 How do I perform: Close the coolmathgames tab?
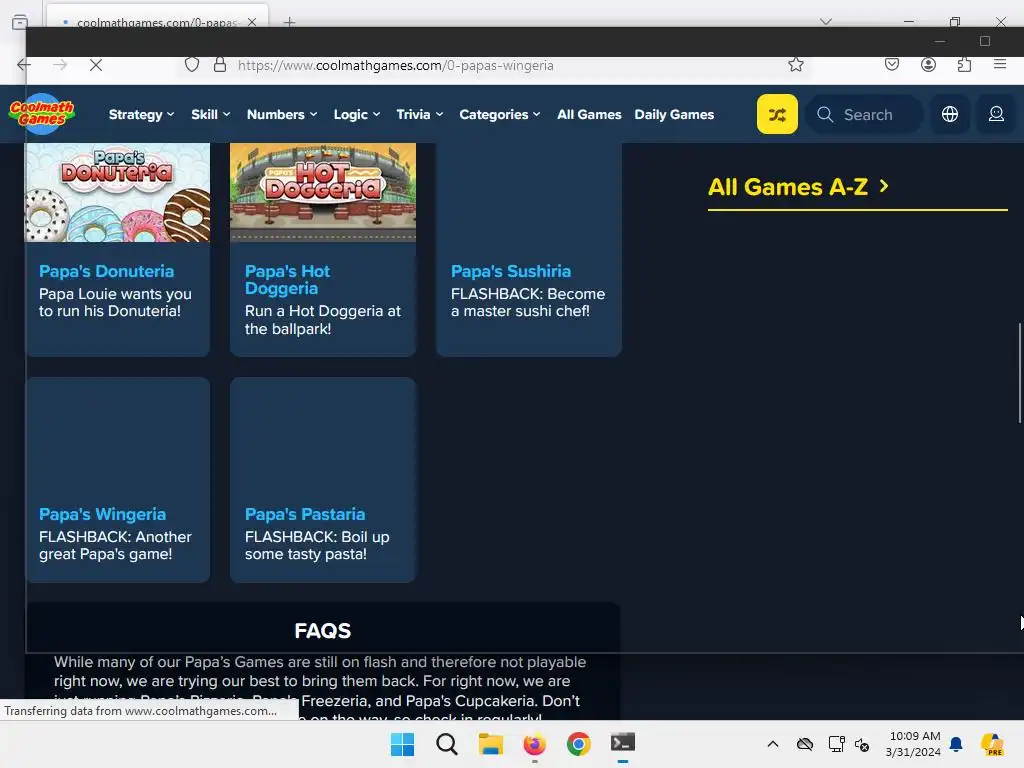pyautogui.click(x=252, y=22)
